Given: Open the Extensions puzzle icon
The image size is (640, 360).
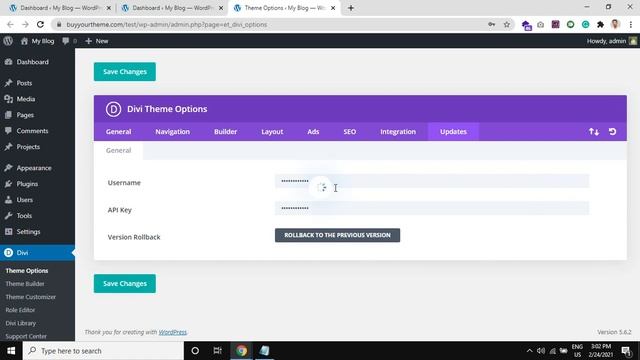Looking at the screenshot, I should coord(600,24).
